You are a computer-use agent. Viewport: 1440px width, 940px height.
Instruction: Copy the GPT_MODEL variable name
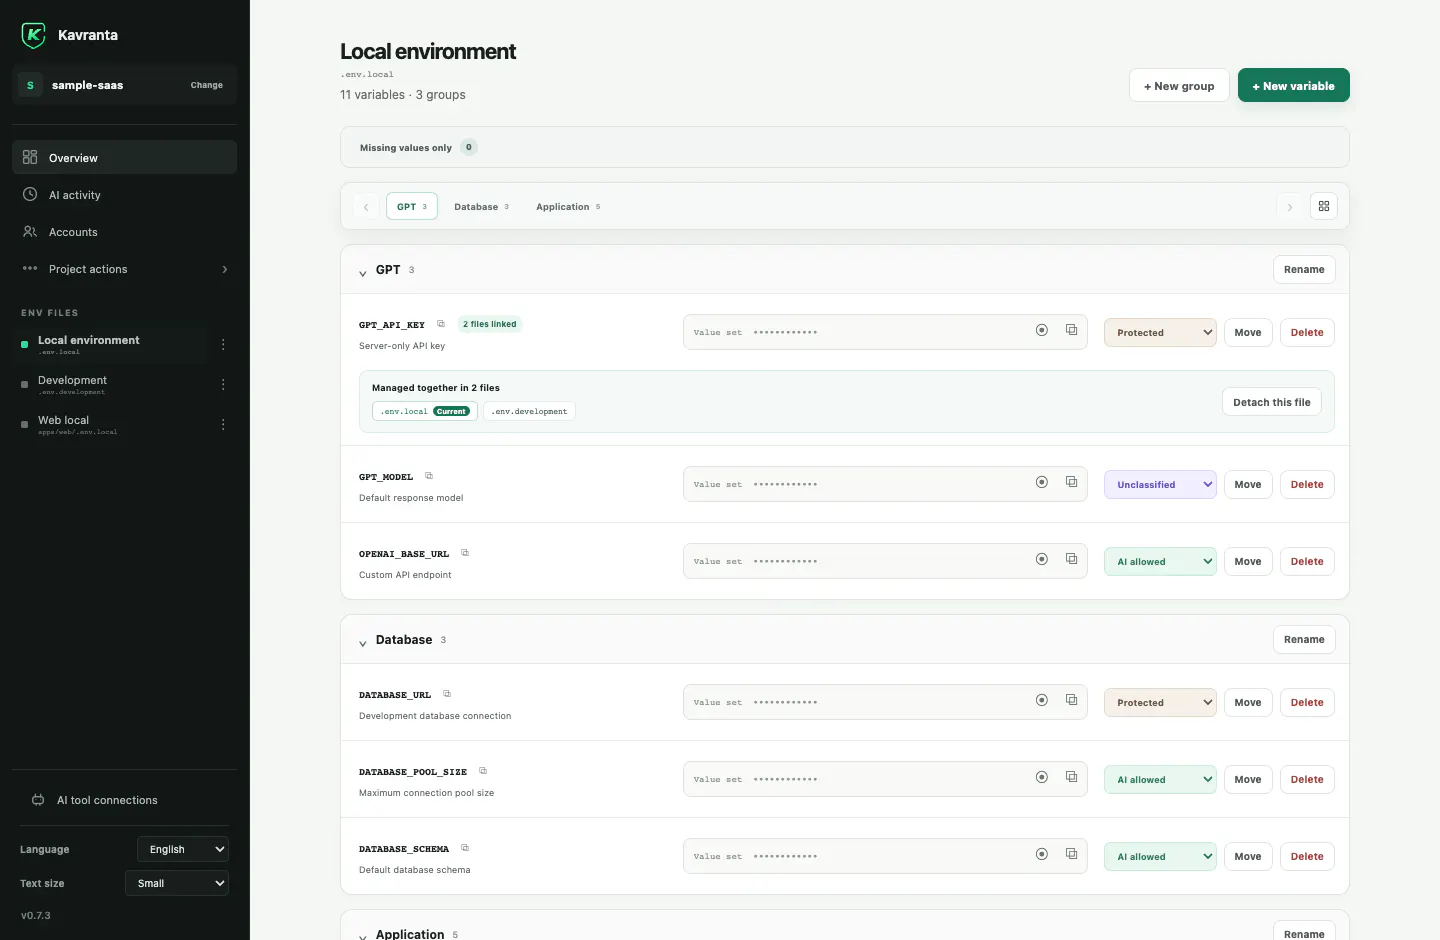[x=429, y=476]
